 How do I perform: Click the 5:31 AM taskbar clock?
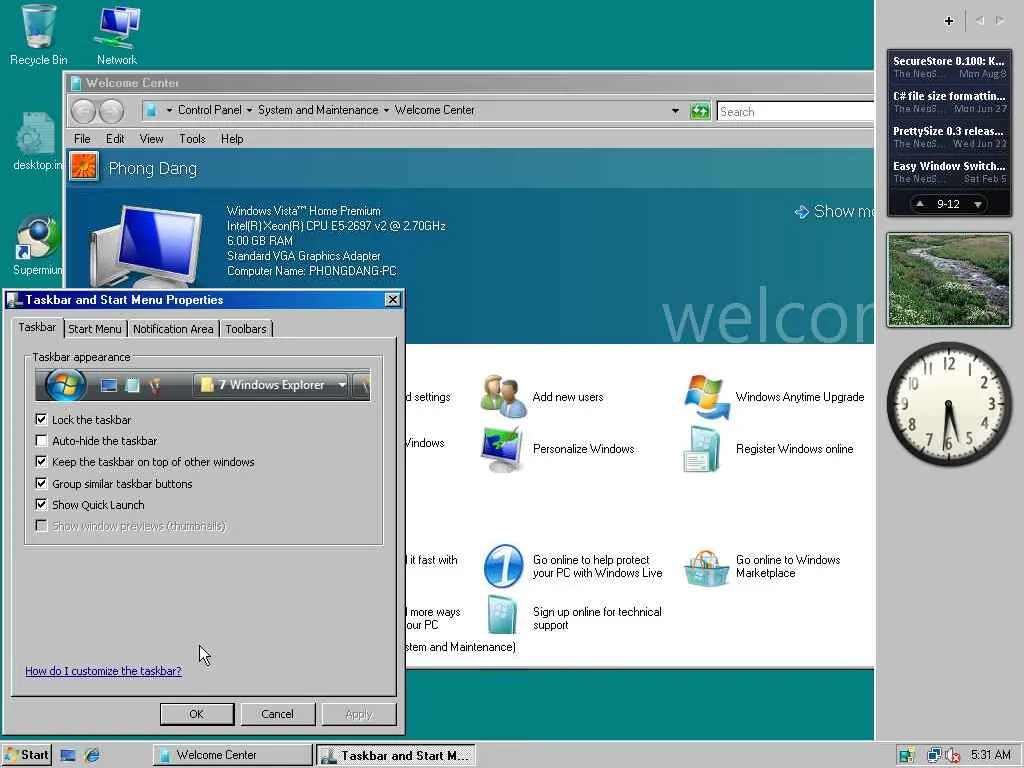click(x=990, y=755)
